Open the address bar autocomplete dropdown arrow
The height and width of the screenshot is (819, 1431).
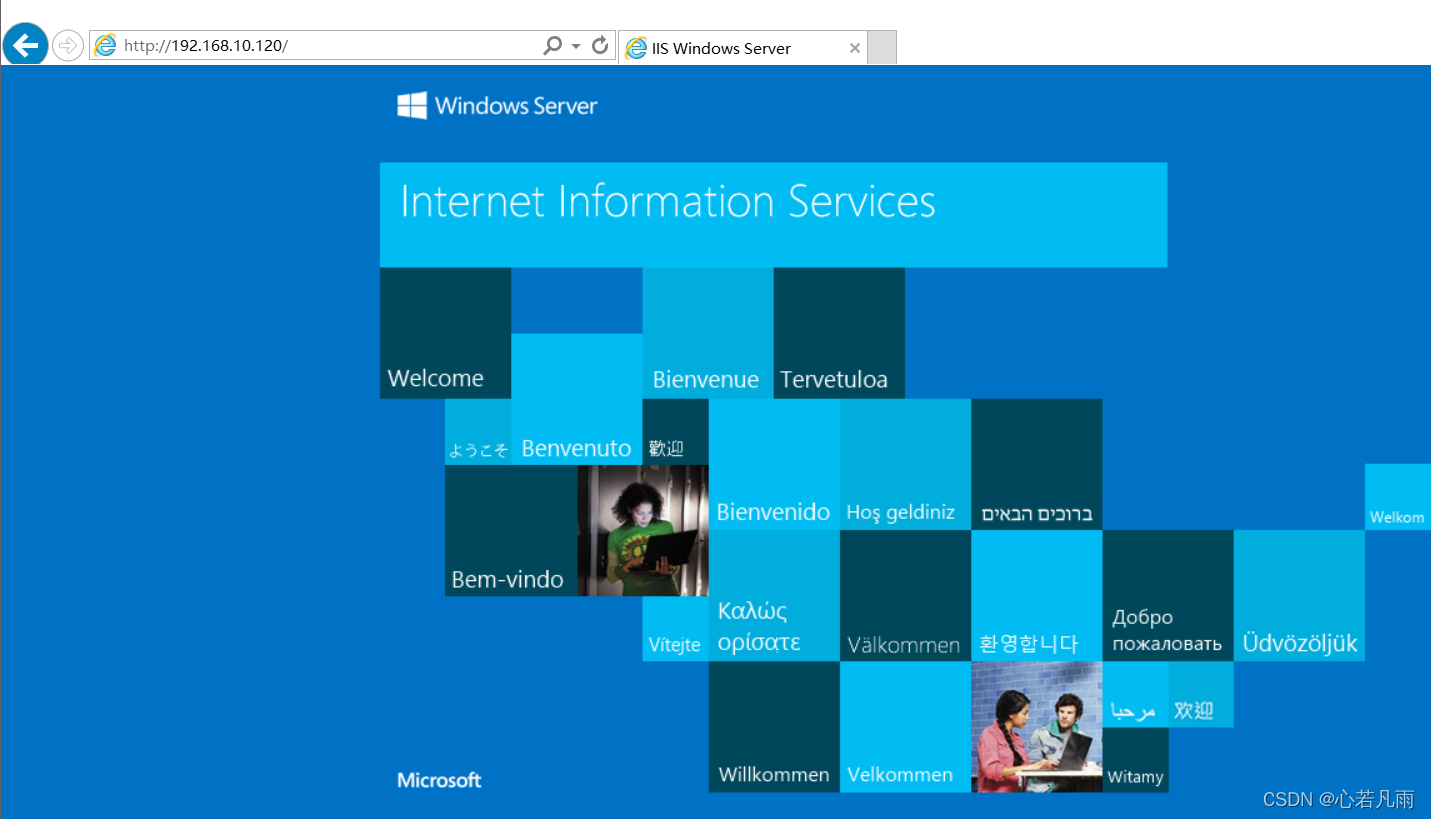click(x=576, y=46)
